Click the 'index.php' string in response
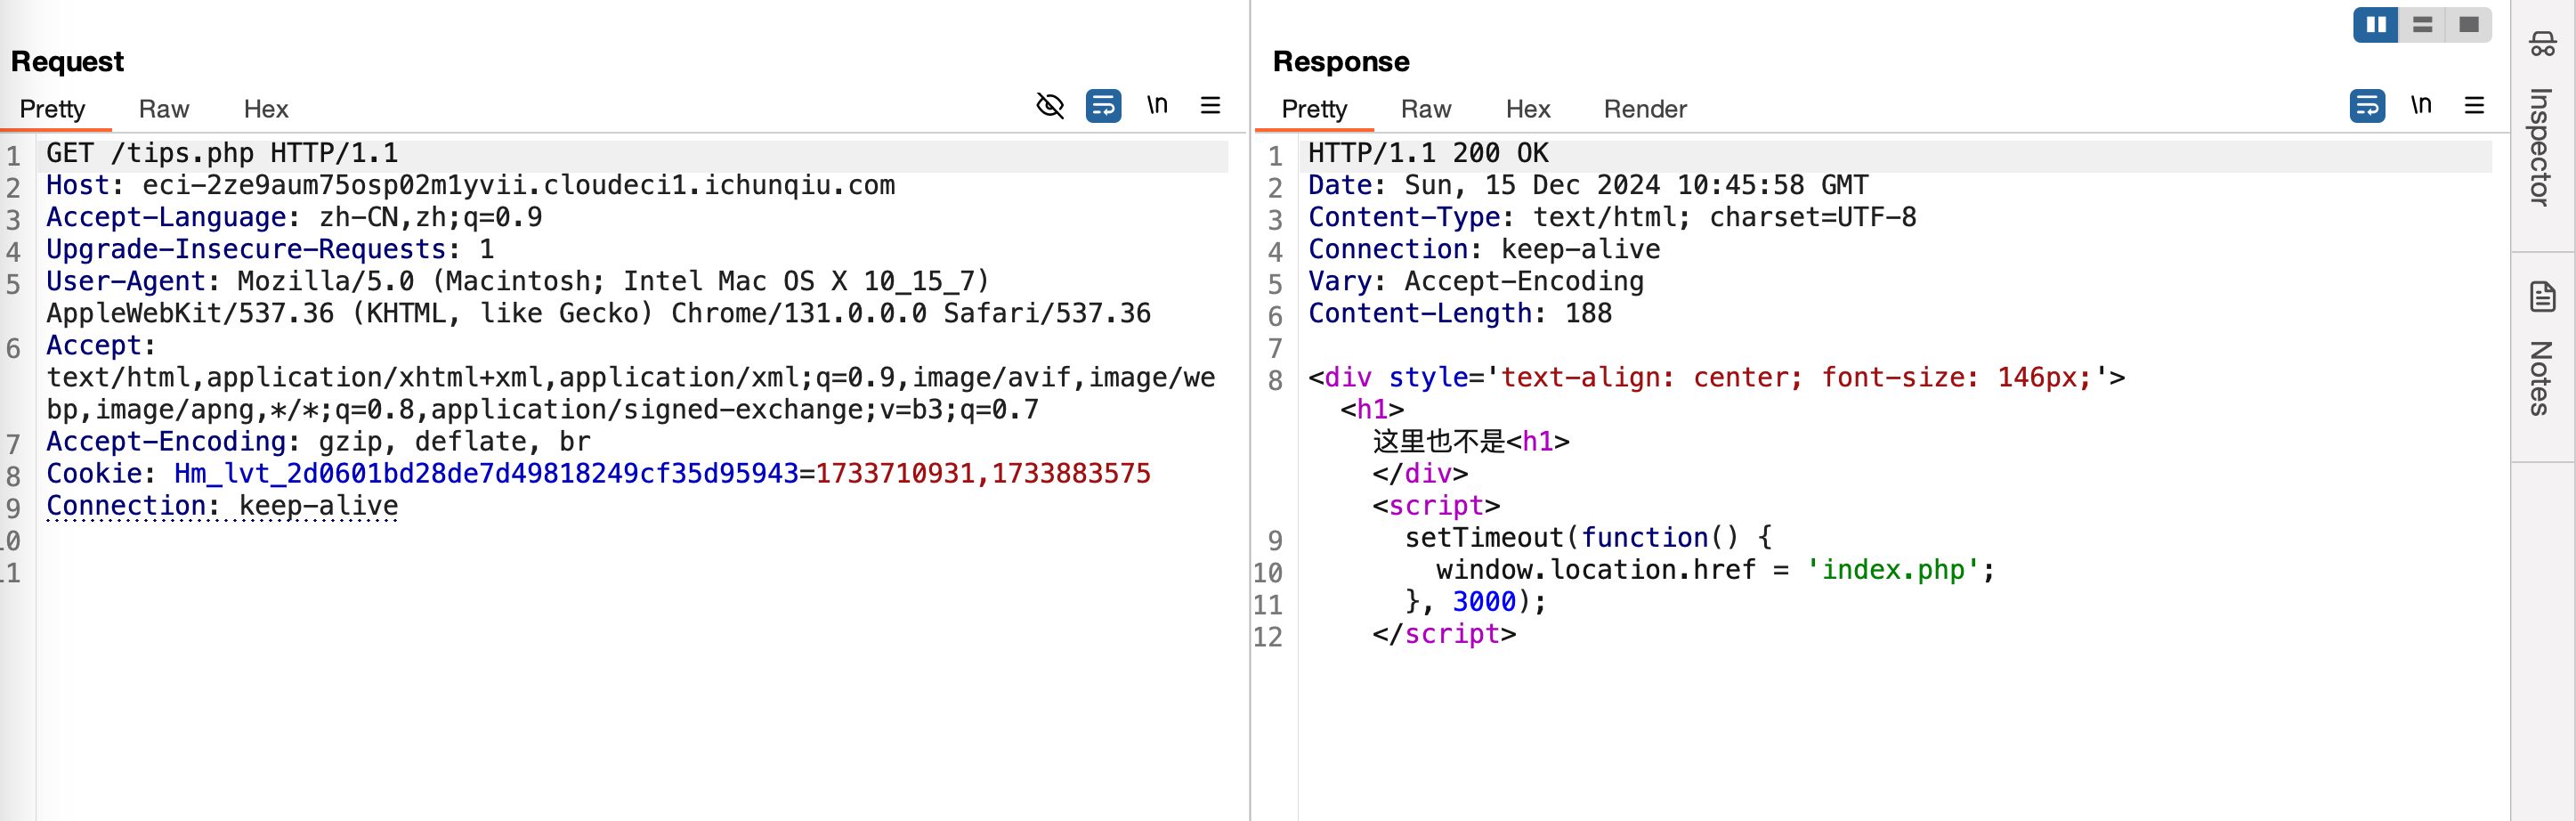The width and height of the screenshot is (2576, 821). [x=1893, y=569]
